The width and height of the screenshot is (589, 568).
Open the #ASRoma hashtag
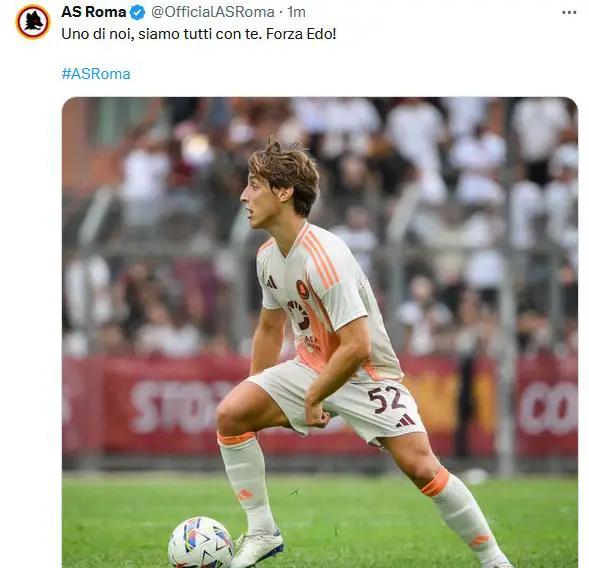pos(96,74)
